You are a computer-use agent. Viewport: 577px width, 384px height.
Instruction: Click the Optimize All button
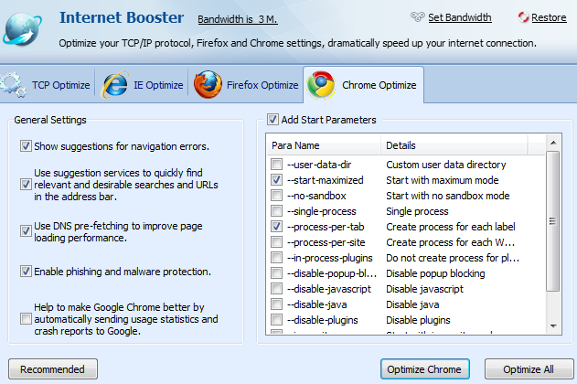pos(529,369)
